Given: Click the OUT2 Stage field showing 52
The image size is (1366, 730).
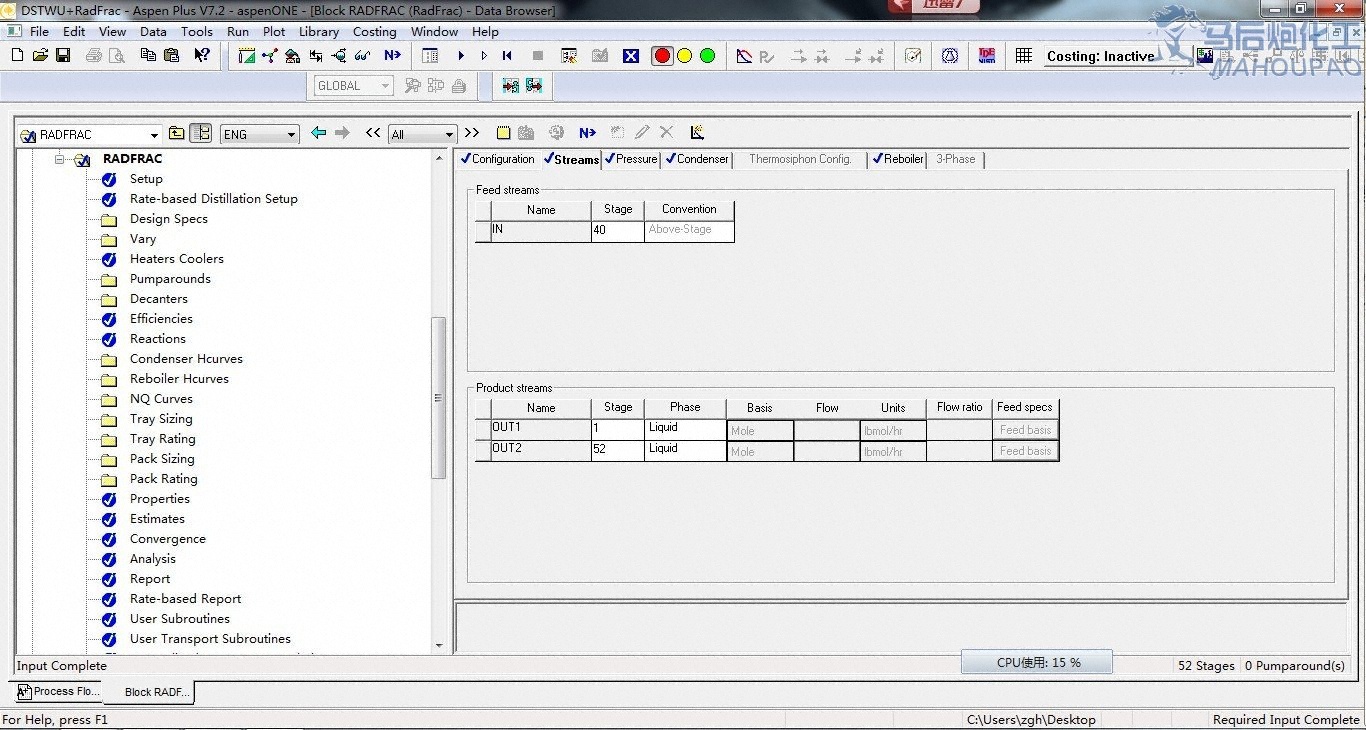Looking at the screenshot, I should 617,450.
